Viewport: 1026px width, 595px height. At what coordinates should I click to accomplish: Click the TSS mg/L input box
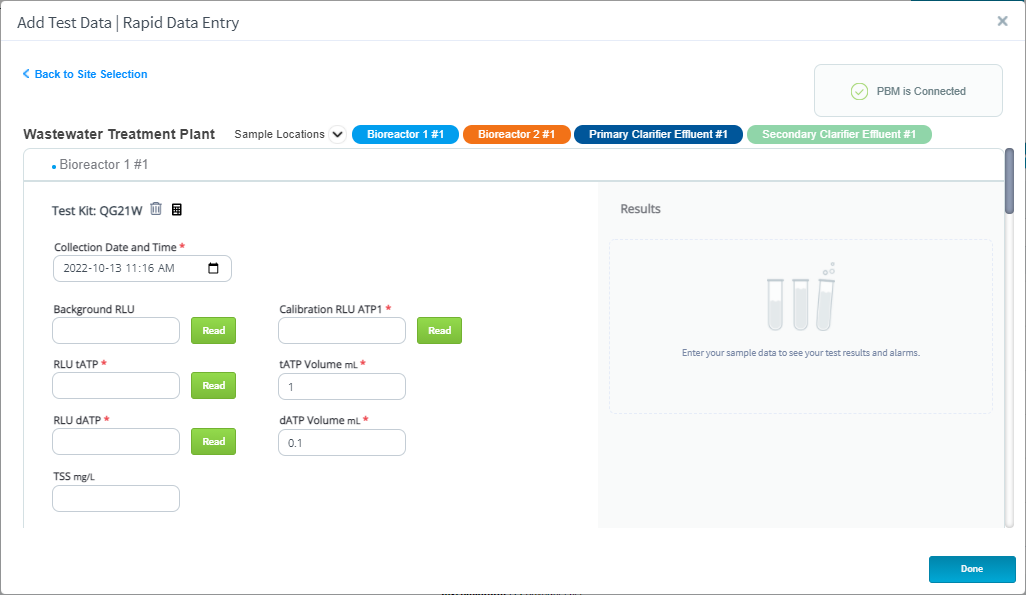click(x=116, y=499)
